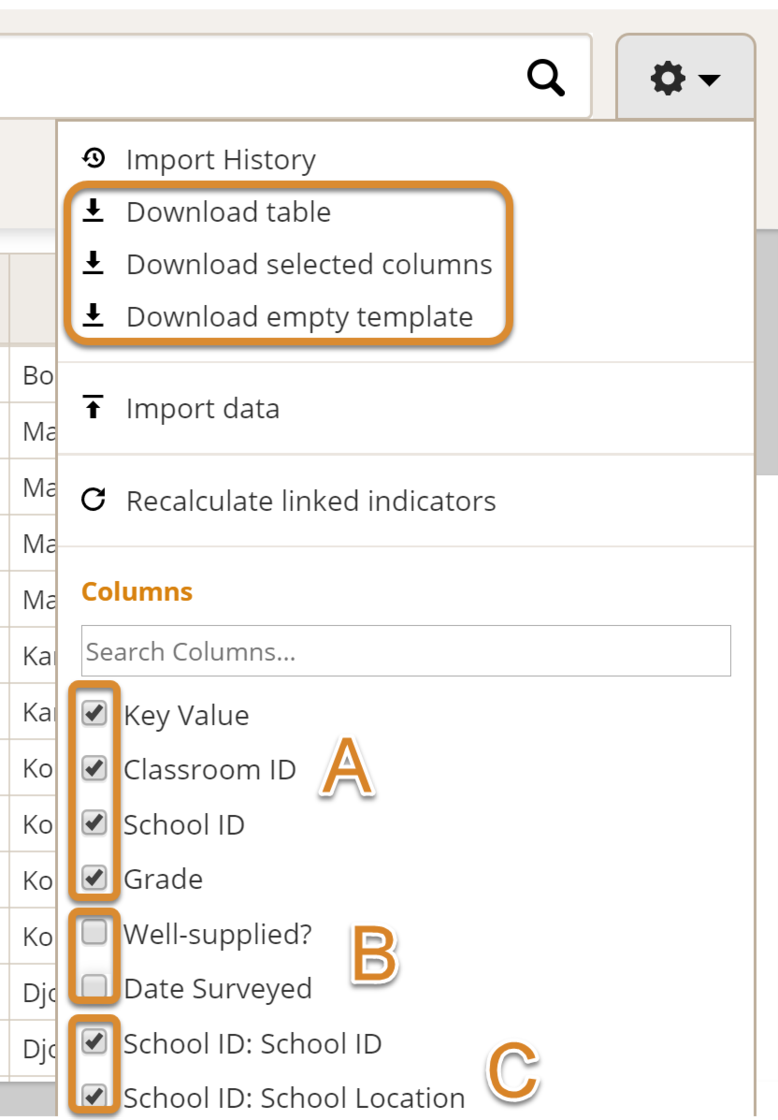Choose Import History from the menu
778x1120 pixels.
(x=221, y=159)
